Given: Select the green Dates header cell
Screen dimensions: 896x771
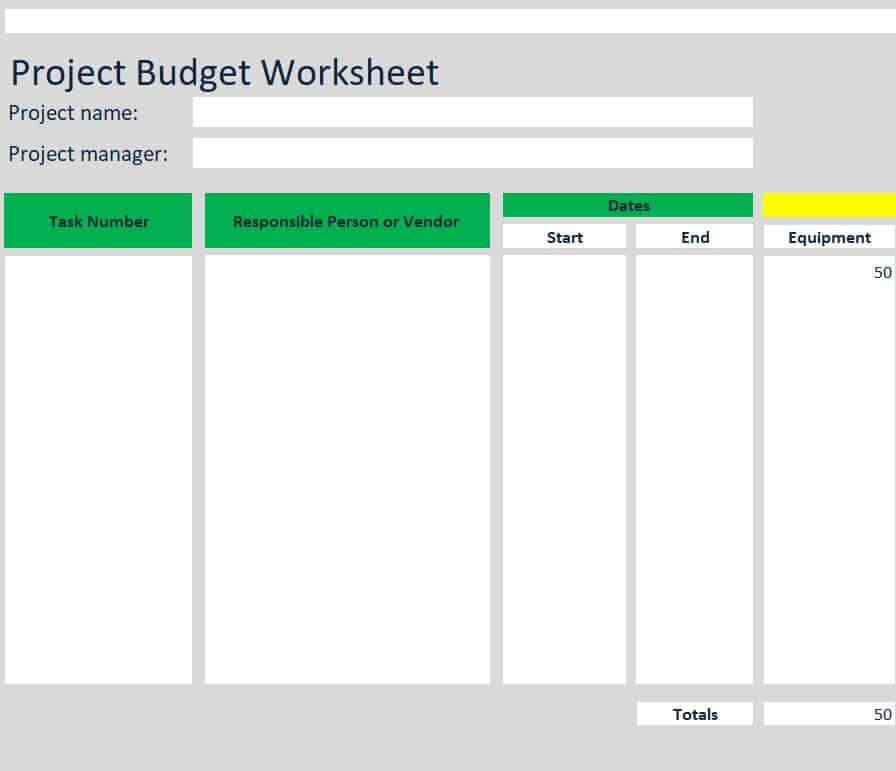Looking at the screenshot, I should pos(628,205).
